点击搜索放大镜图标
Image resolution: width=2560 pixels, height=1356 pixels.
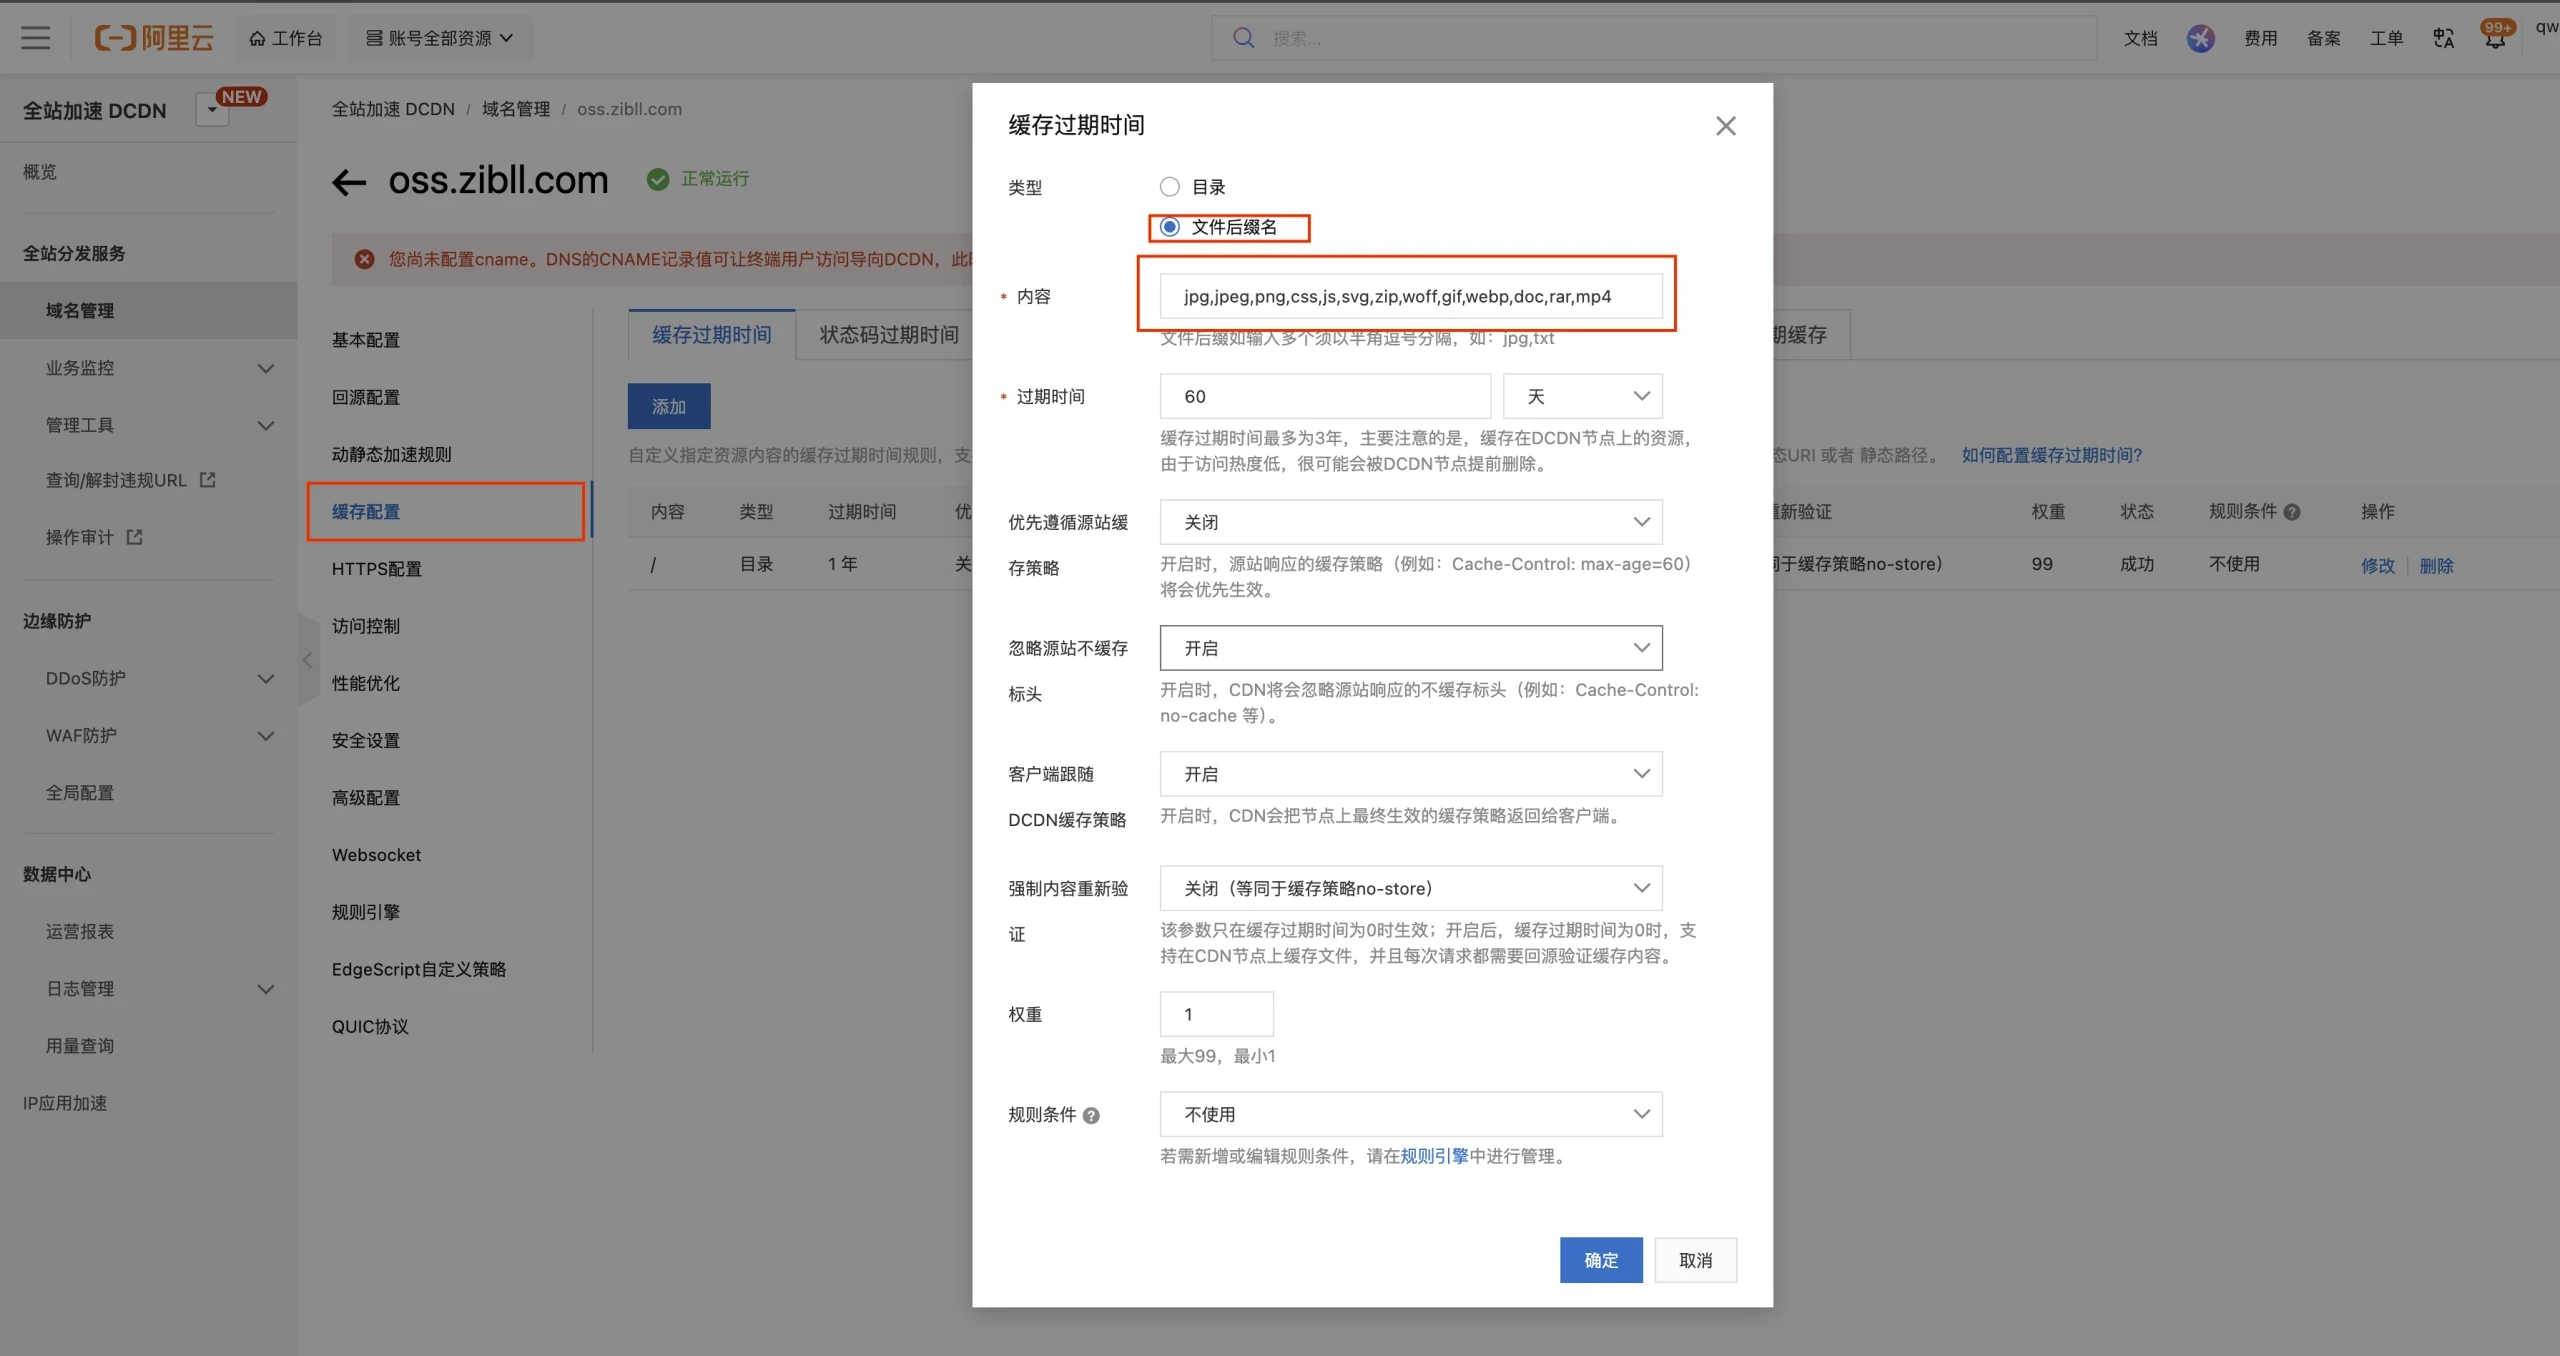coord(1242,37)
